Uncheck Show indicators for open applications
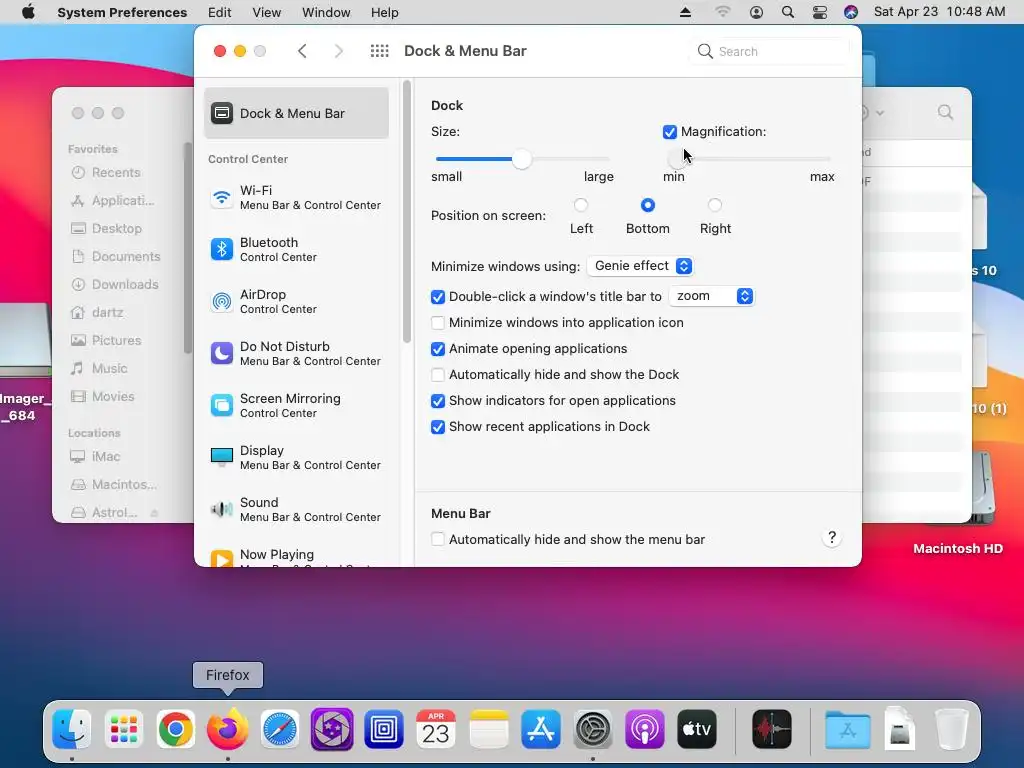This screenshot has width=1024, height=768. point(438,401)
